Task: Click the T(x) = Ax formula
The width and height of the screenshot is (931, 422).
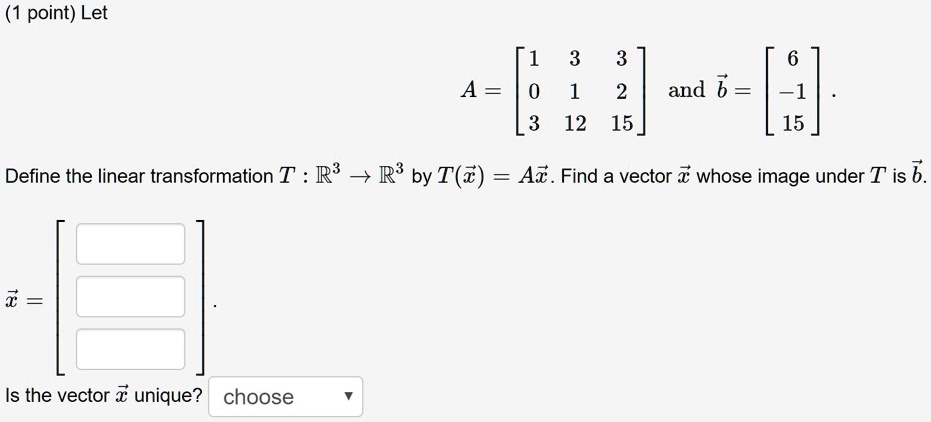Action: click(x=496, y=176)
